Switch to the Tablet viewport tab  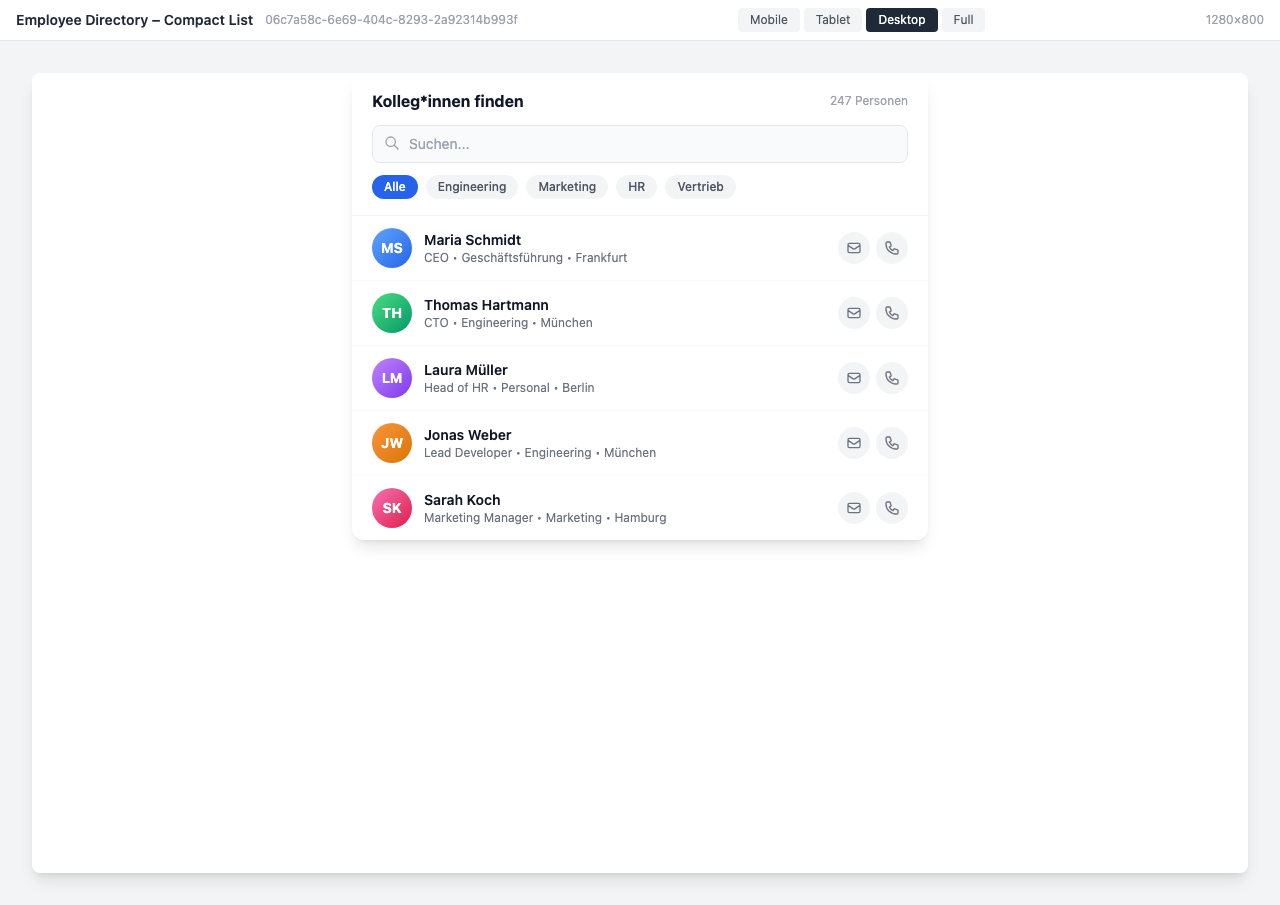pos(832,19)
